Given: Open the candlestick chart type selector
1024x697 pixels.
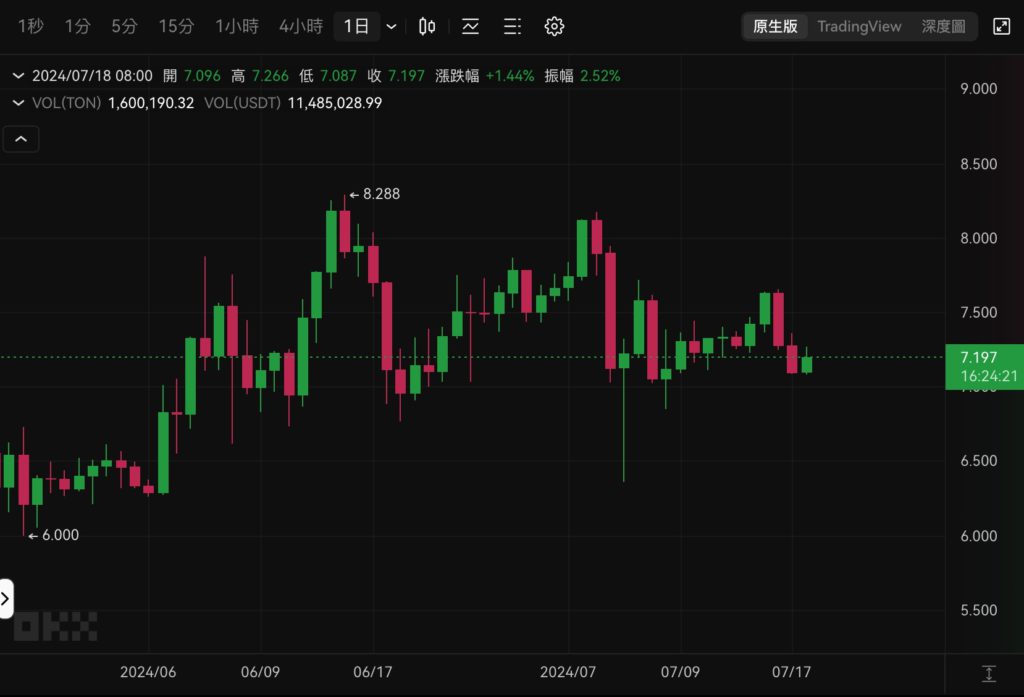Looking at the screenshot, I should pyautogui.click(x=427, y=26).
